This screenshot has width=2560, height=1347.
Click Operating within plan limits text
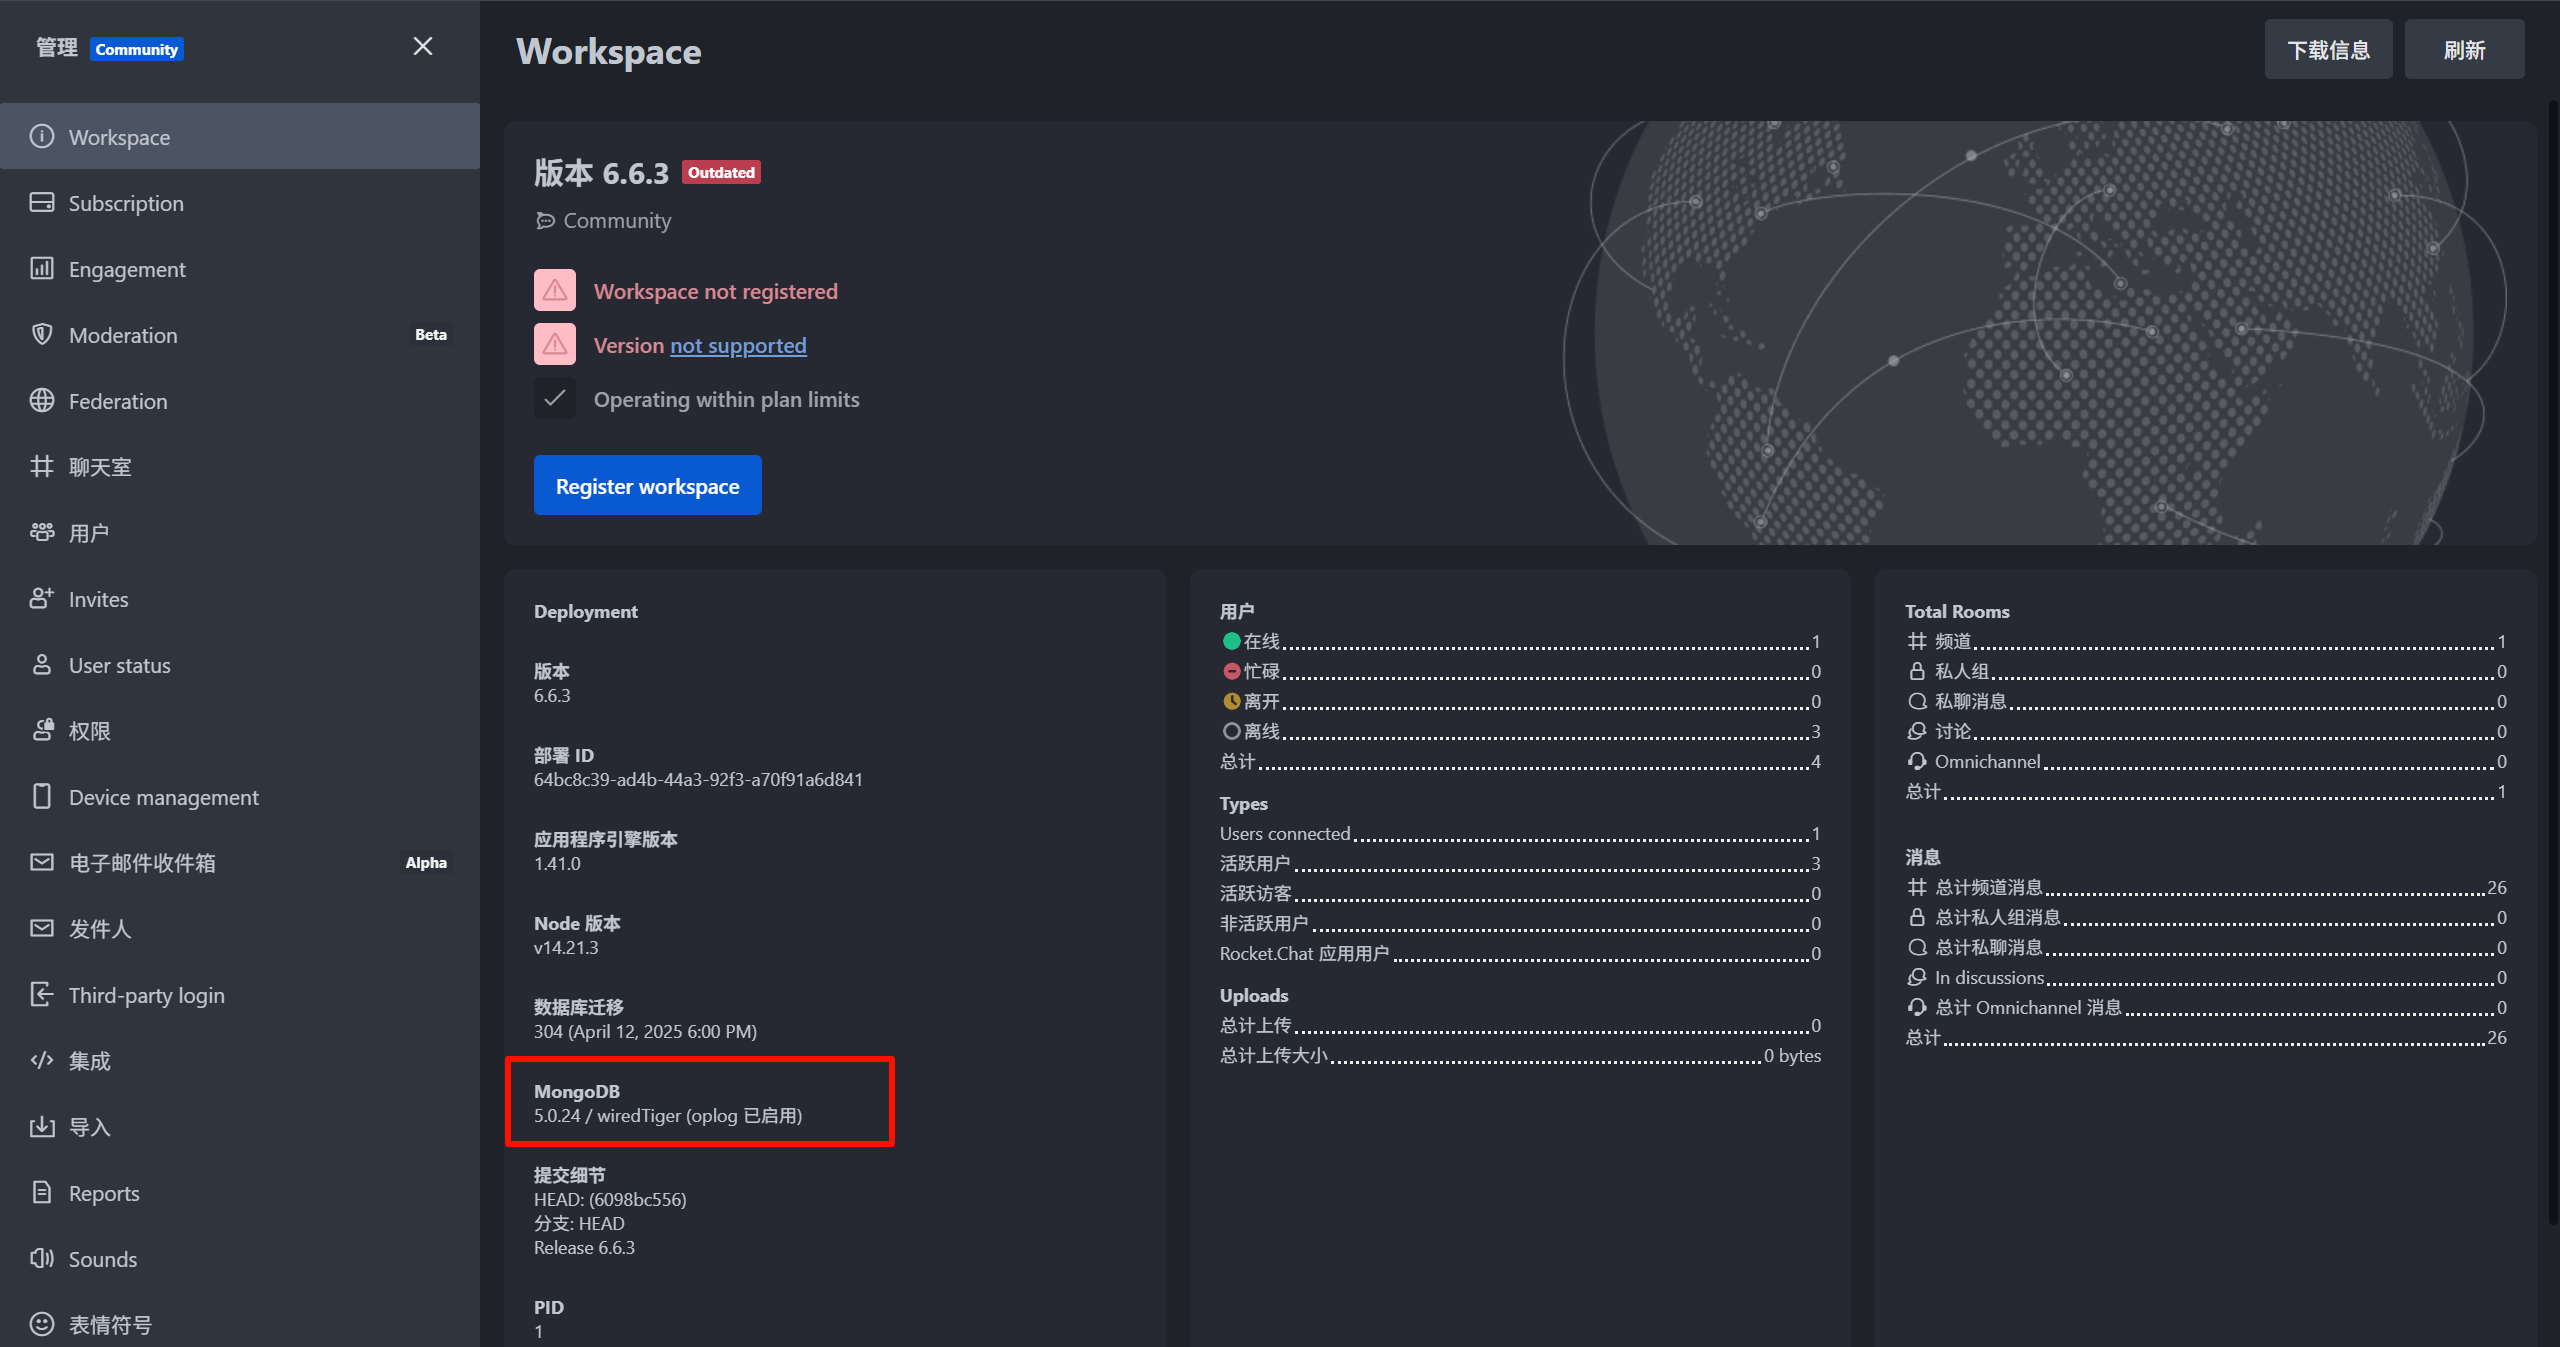point(727,399)
